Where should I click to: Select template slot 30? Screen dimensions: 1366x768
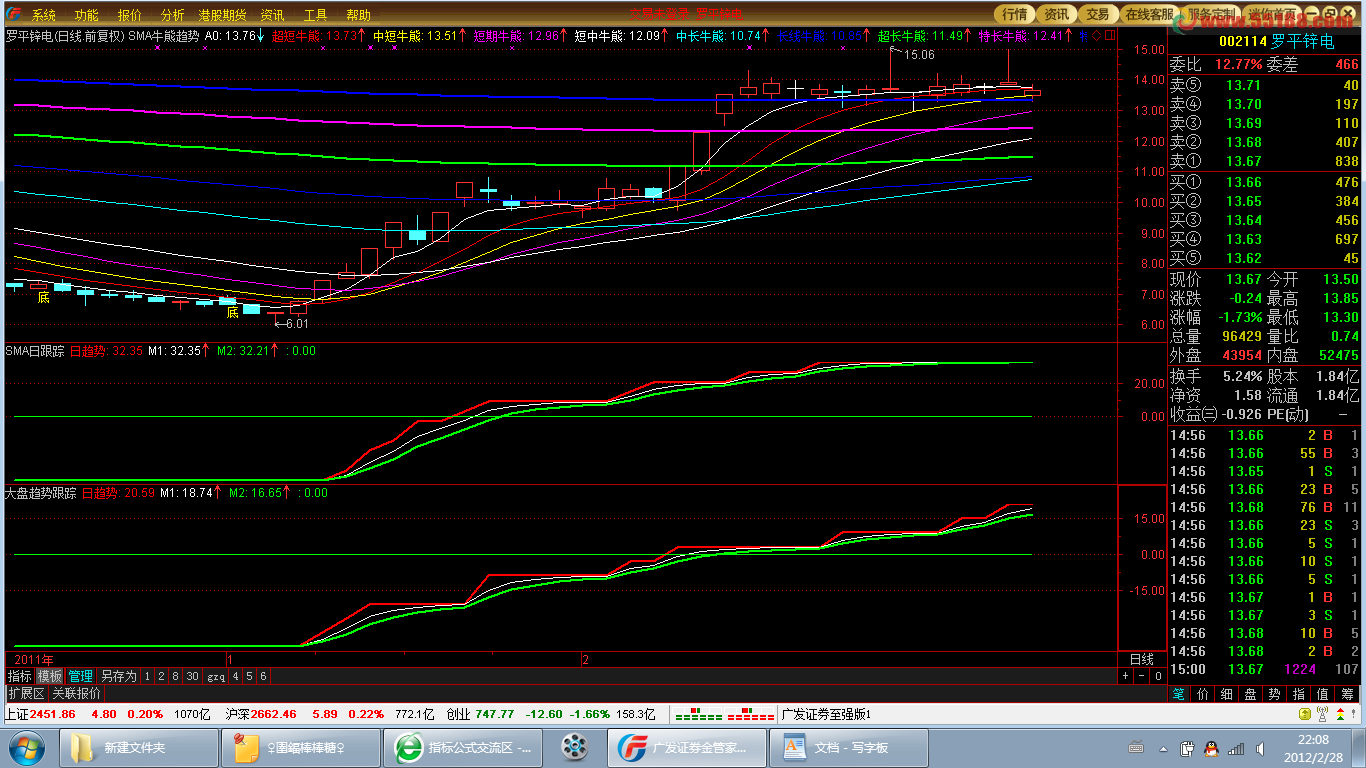[x=192, y=676]
